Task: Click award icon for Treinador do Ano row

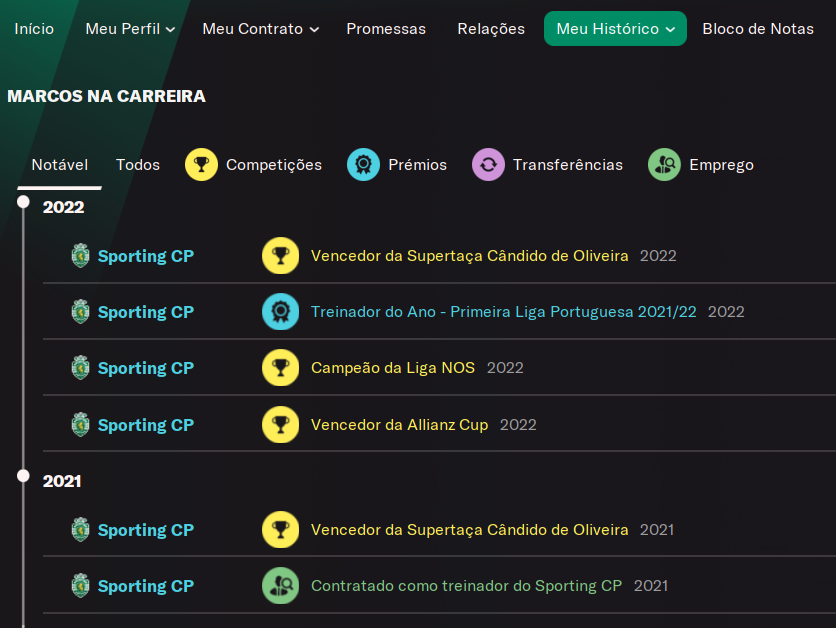Action: point(280,312)
